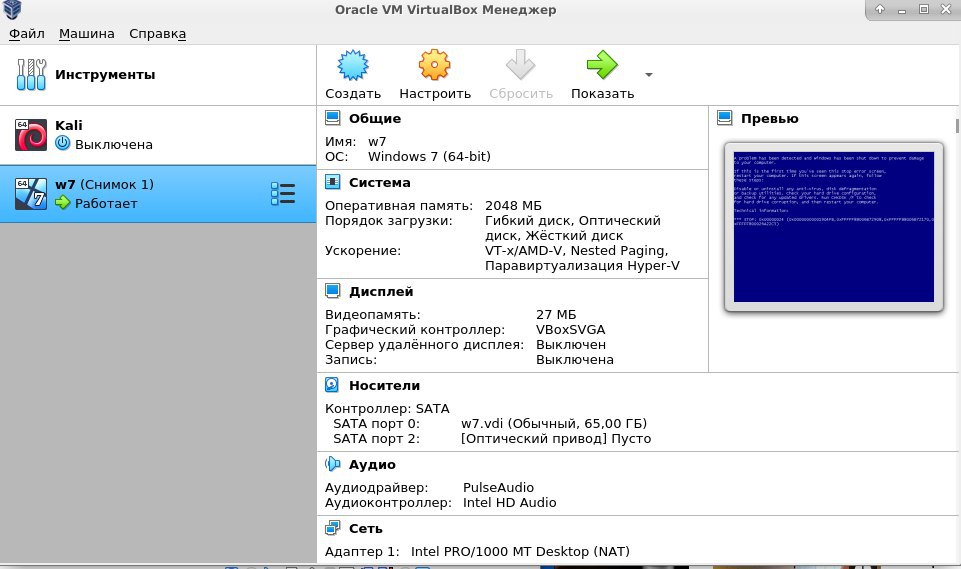Click the w7.vdi disk entry
This screenshot has height=569, width=961.
tap(553, 424)
